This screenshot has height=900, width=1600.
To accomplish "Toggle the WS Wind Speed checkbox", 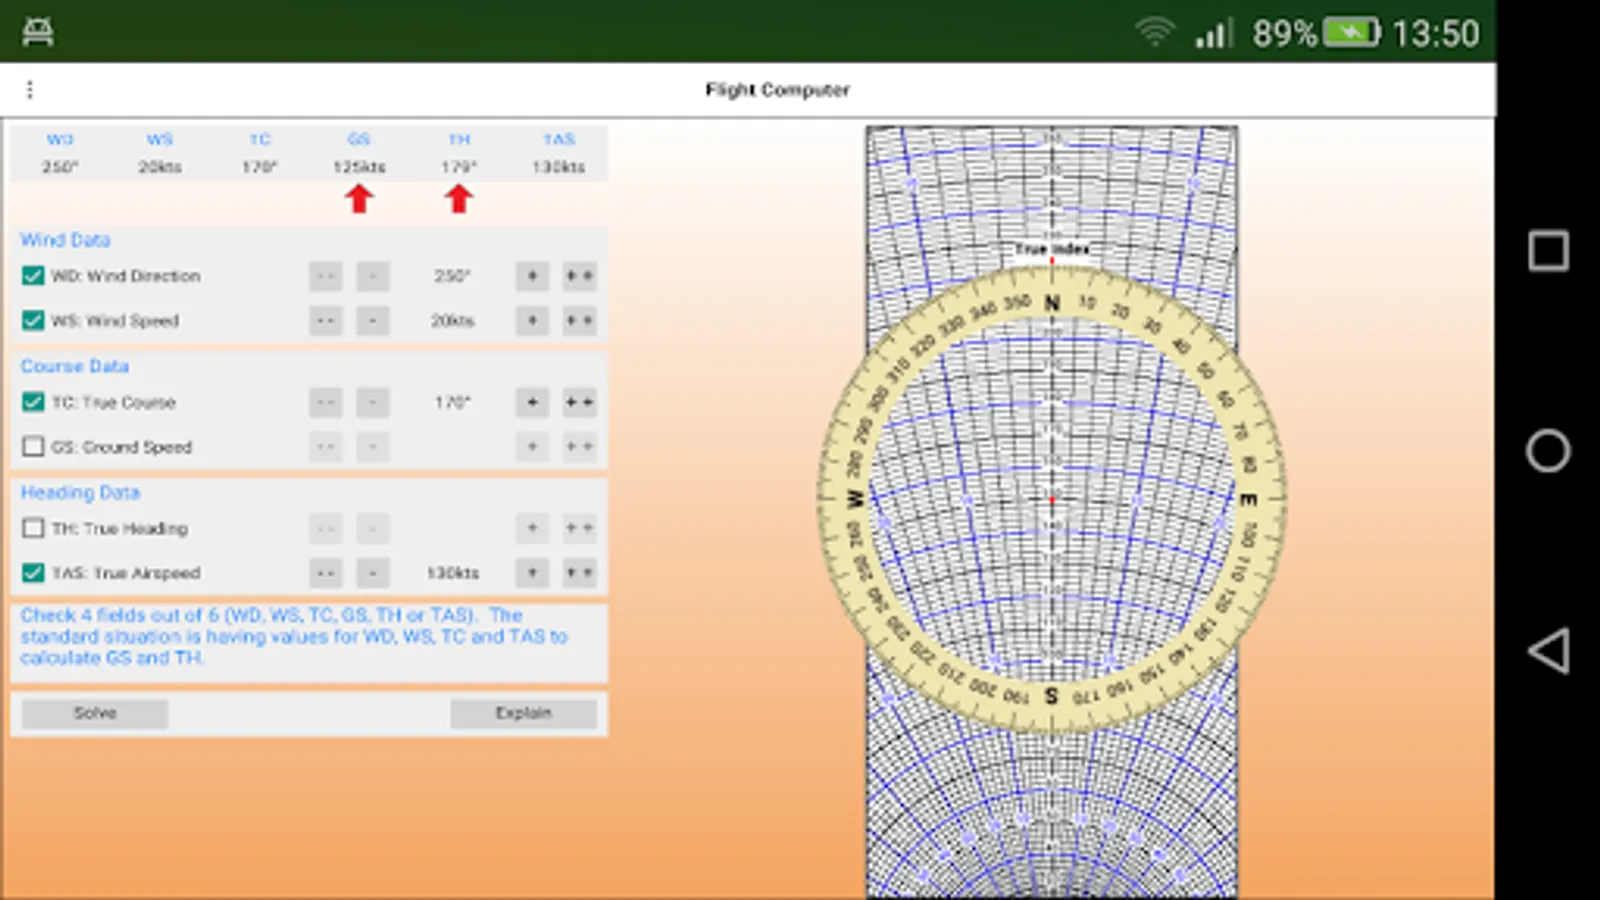I will pos(33,320).
